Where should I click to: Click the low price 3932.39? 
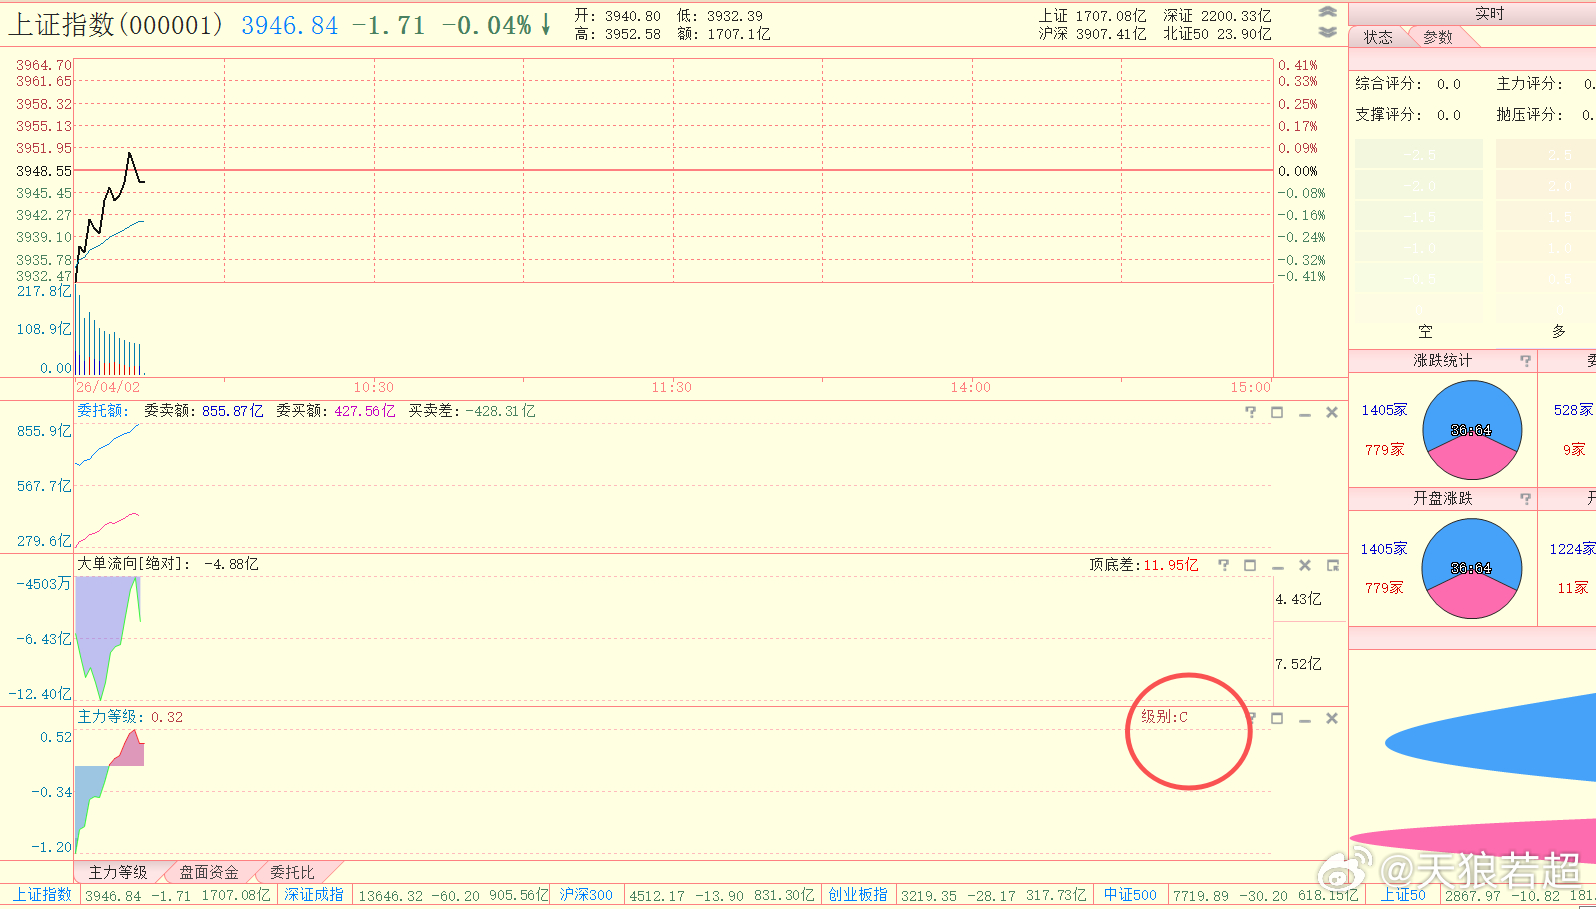pyautogui.click(x=735, y=16)
